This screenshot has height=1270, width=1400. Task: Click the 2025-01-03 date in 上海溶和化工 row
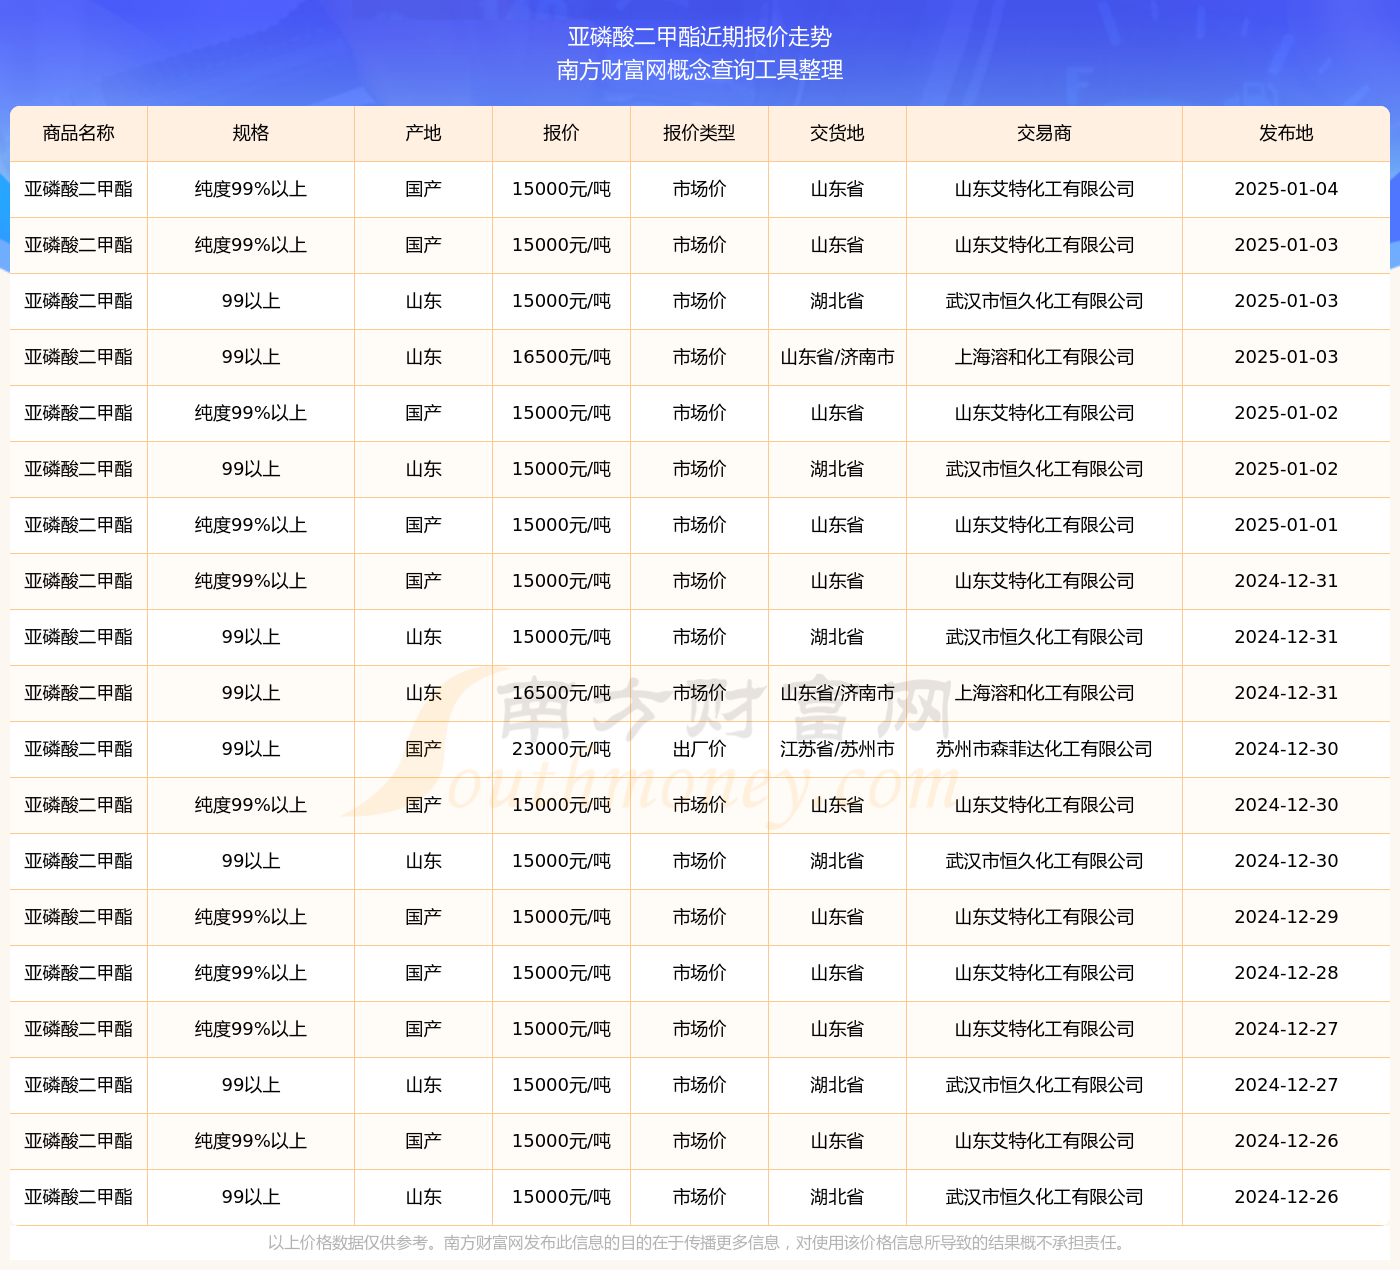pyautogui.click(x=1287, y=357)
